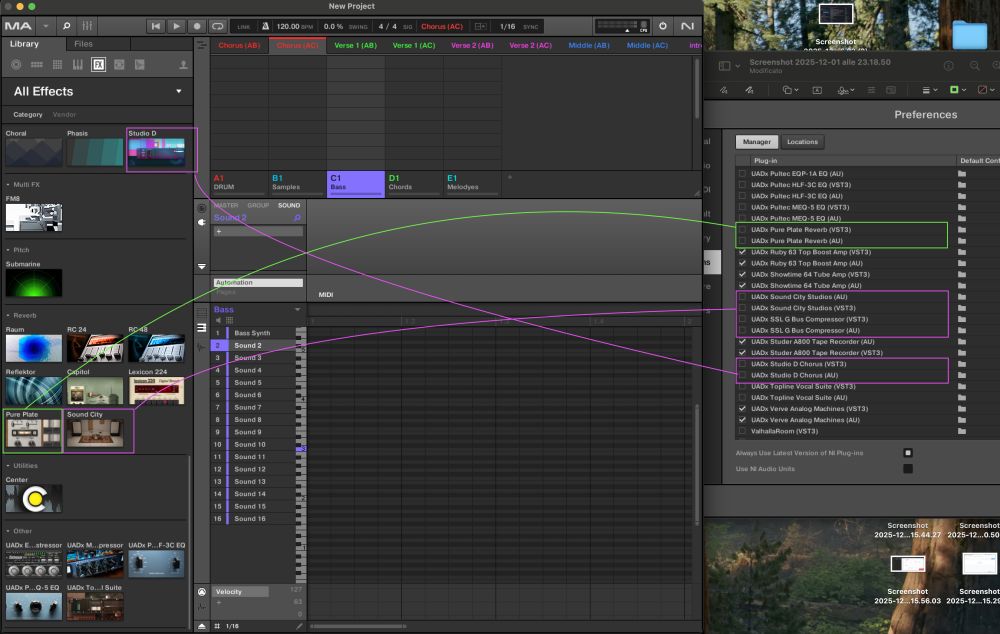Image resolution: width=1000 pixels, height=634 pixels.
Task: Collapse the Utilities category
Action: (8, 466)
